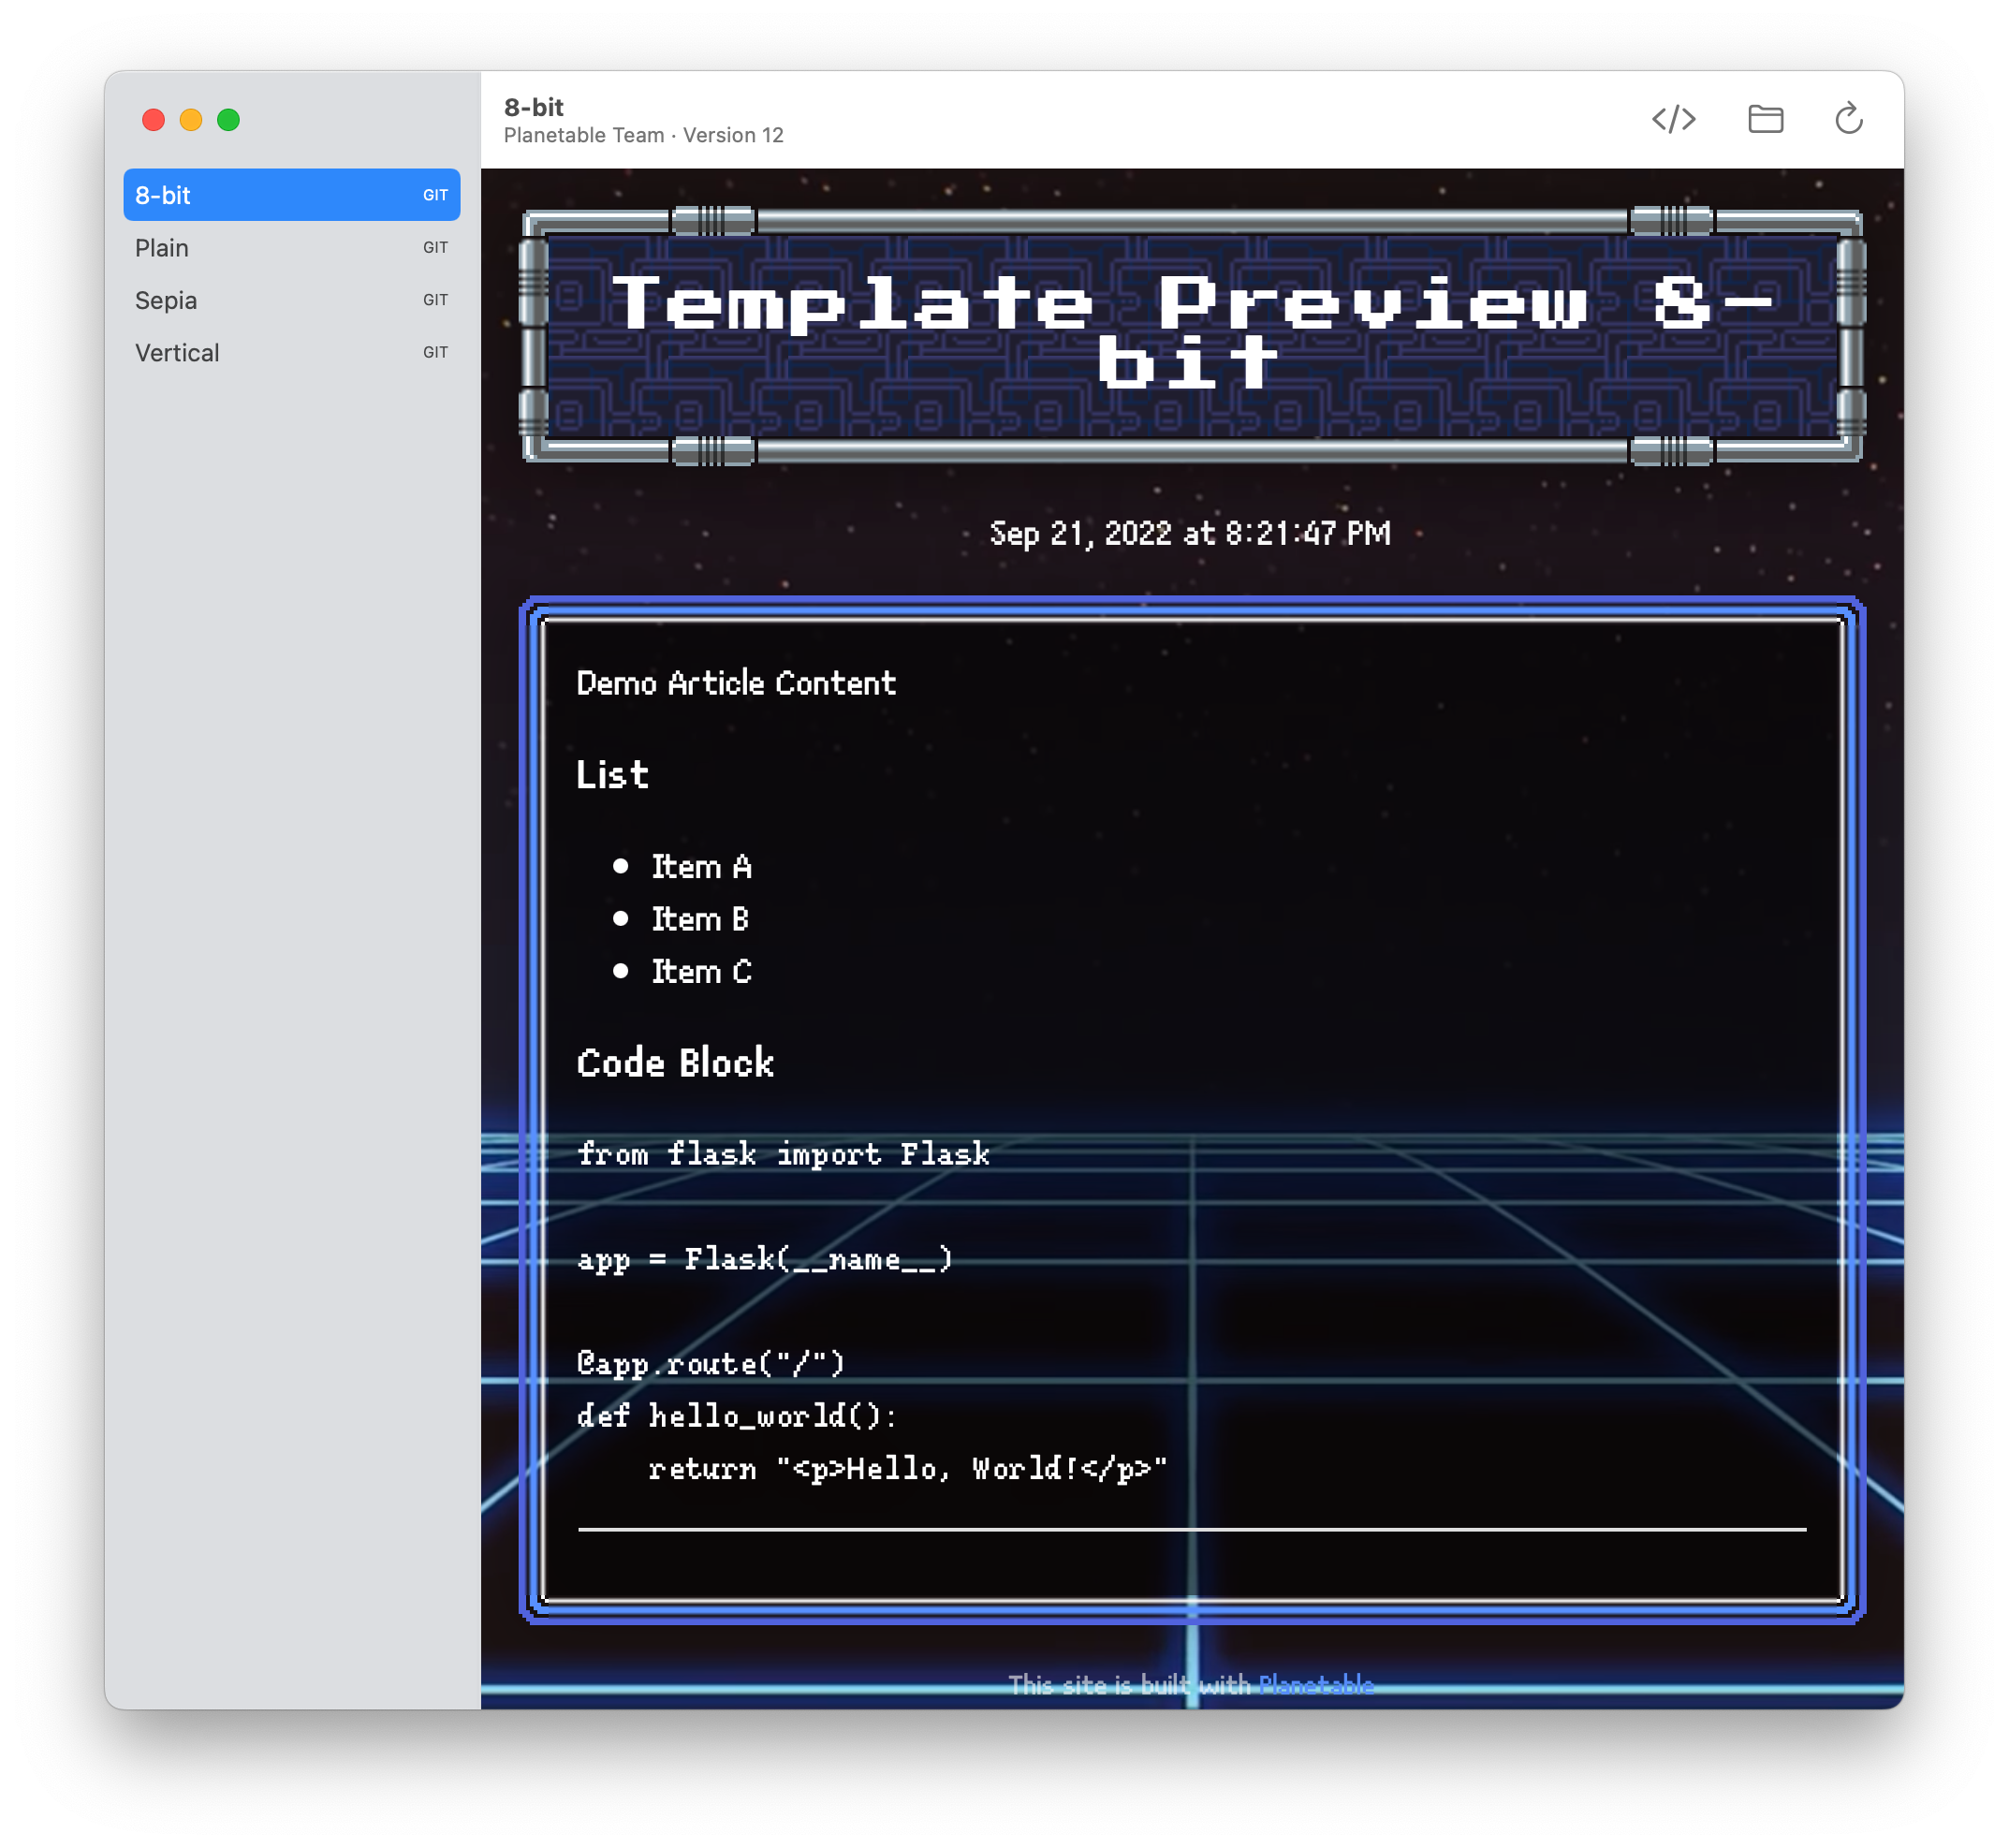Minimize the window with yellow button
Image resolution: width=2009 pixels, height=1848 pixels.
(x=191, y=120)
